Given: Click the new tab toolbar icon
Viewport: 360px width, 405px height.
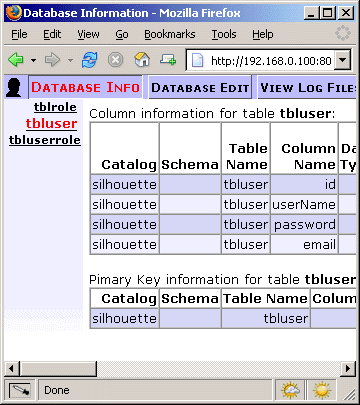Looking at the screenshot, I should tap(168, 60).
